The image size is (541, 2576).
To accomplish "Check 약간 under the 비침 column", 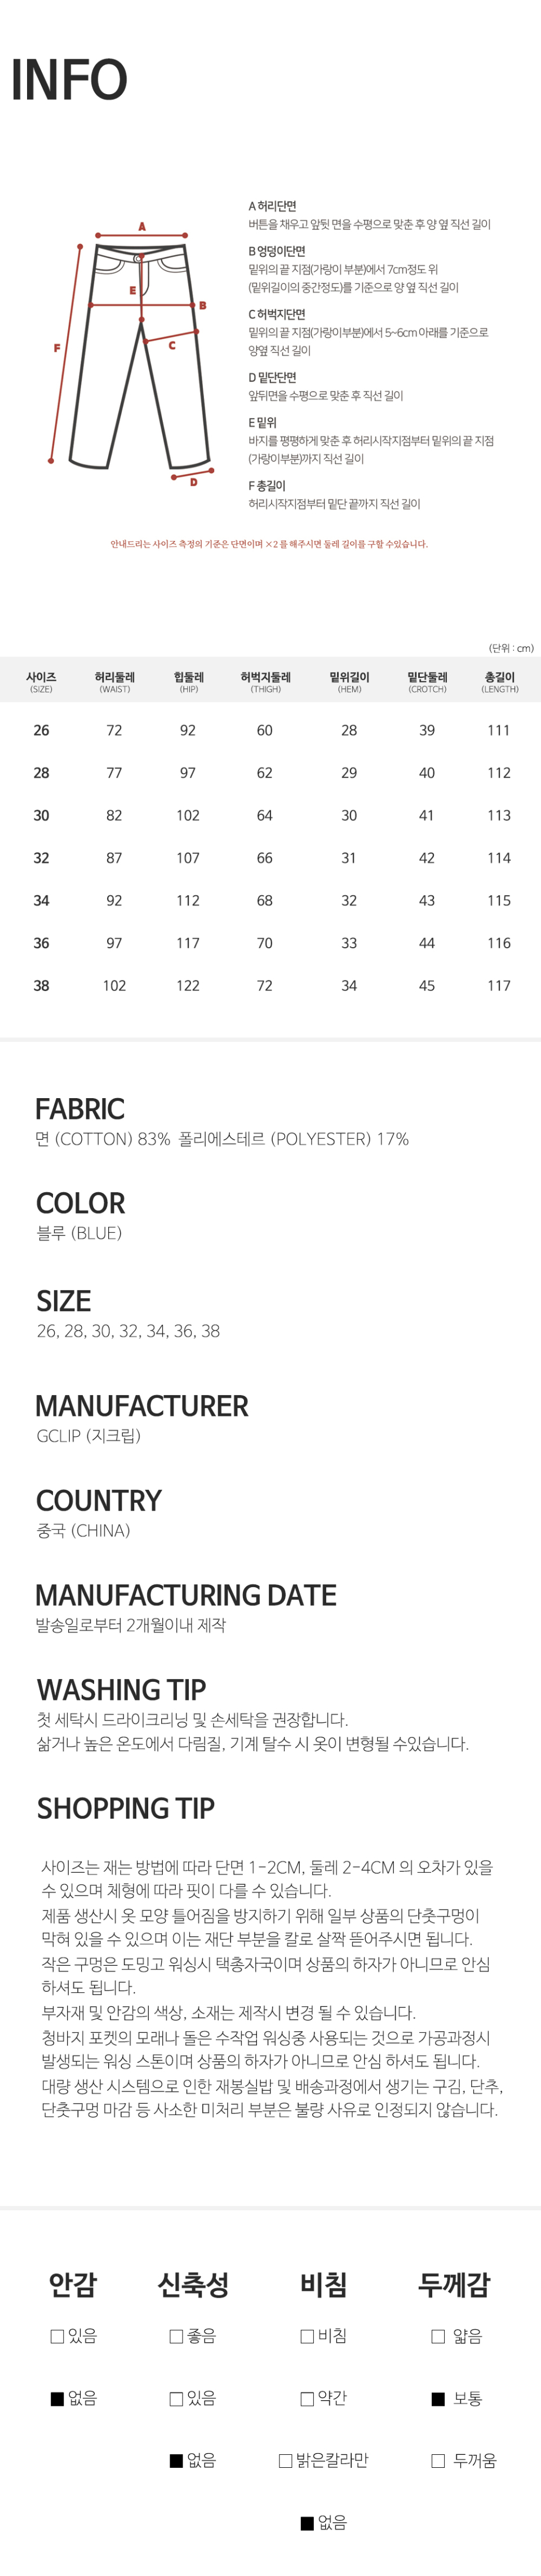I will click(308, 2398).
